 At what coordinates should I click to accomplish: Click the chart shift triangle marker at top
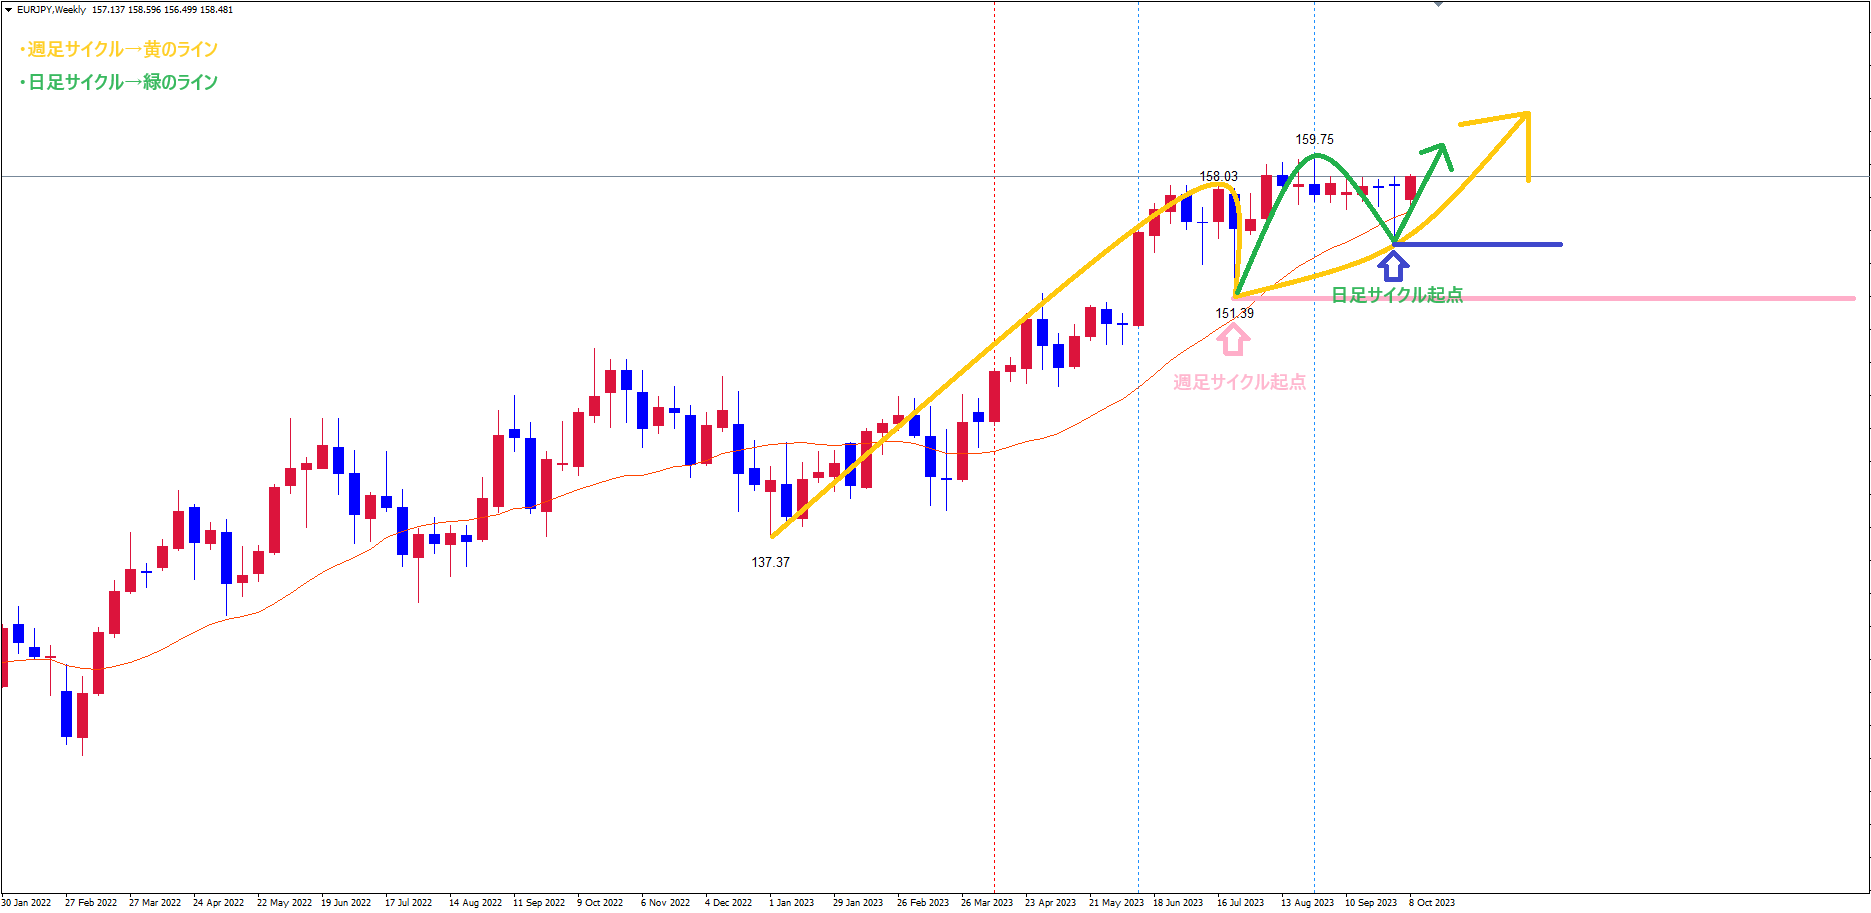[x=1438, y=4]
